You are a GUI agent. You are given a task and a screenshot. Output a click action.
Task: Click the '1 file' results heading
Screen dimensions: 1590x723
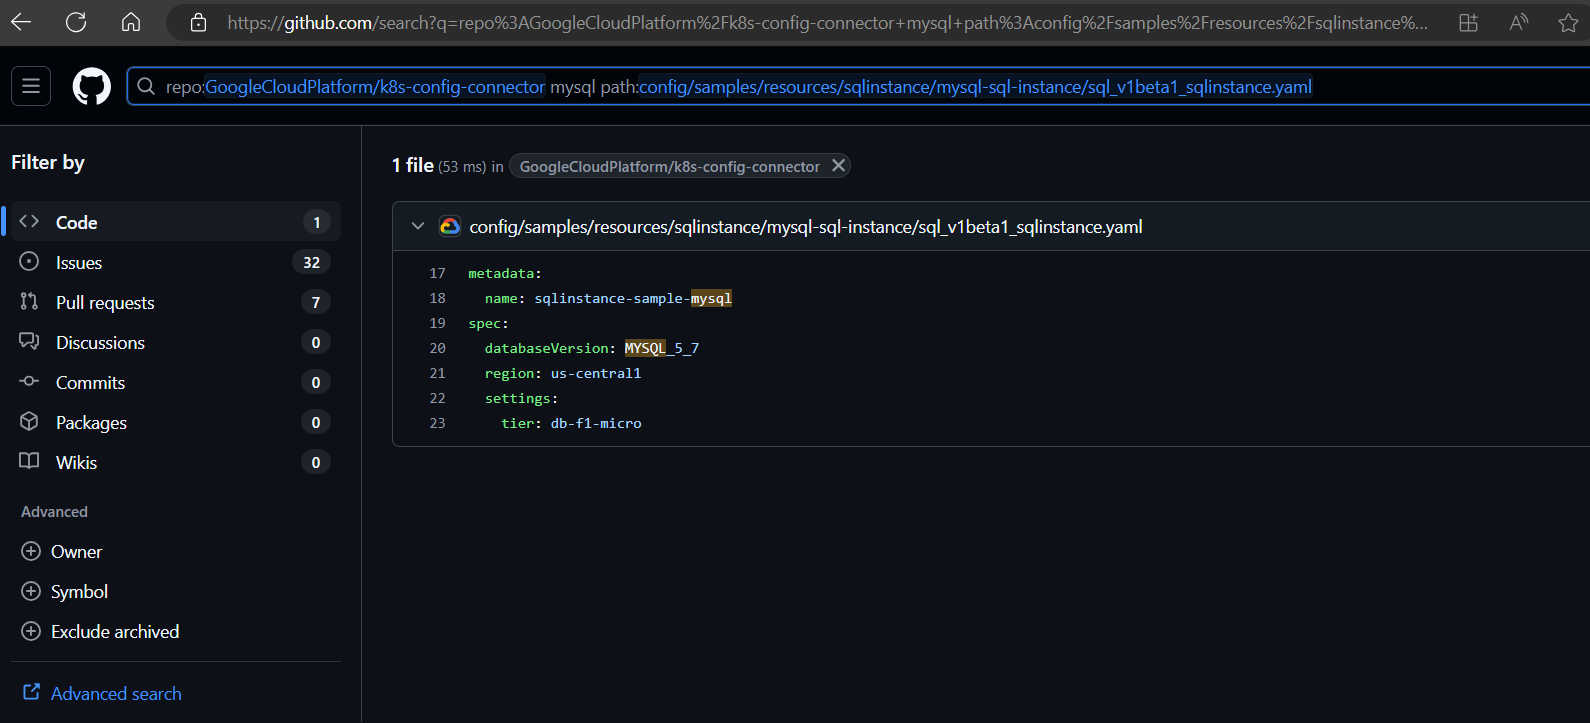click(413, 165)
